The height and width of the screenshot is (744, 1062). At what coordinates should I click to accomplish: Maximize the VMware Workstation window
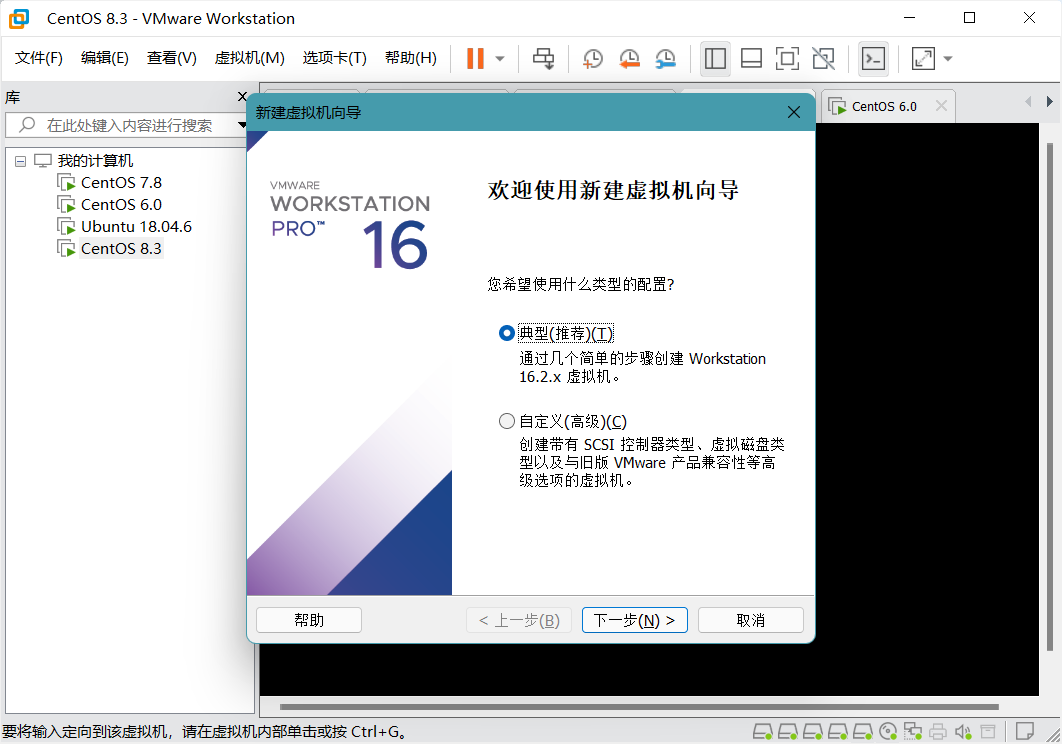(969, 18)
